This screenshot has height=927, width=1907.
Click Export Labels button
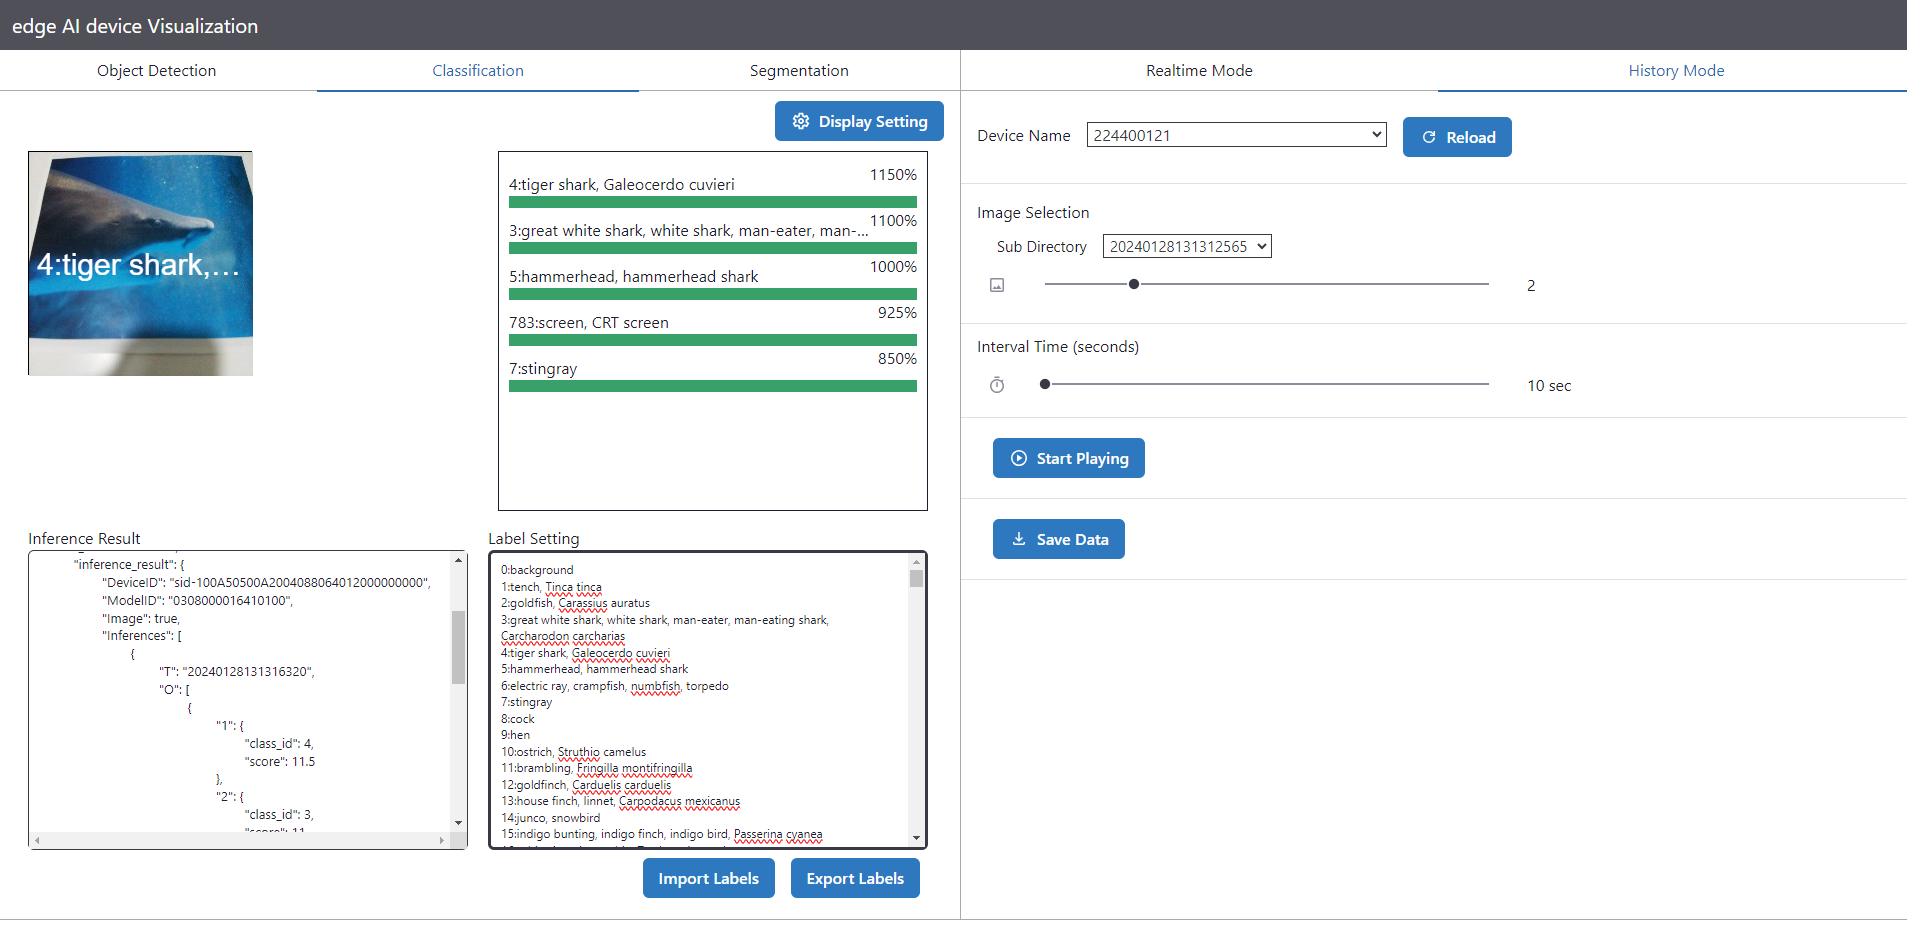pos(855,878)
